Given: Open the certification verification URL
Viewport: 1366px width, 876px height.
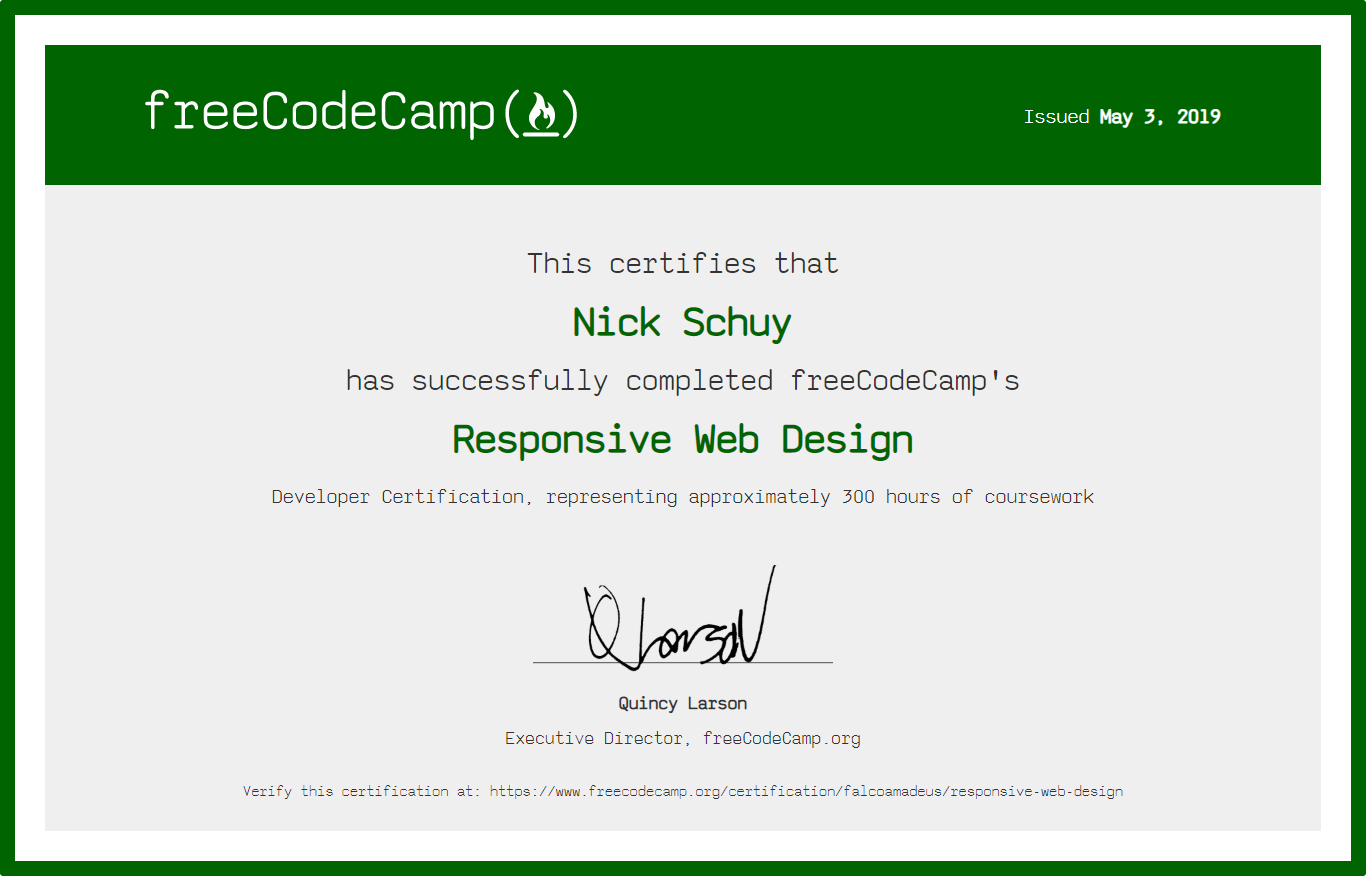Looking at the screenshot, I should tap(806, 791).
